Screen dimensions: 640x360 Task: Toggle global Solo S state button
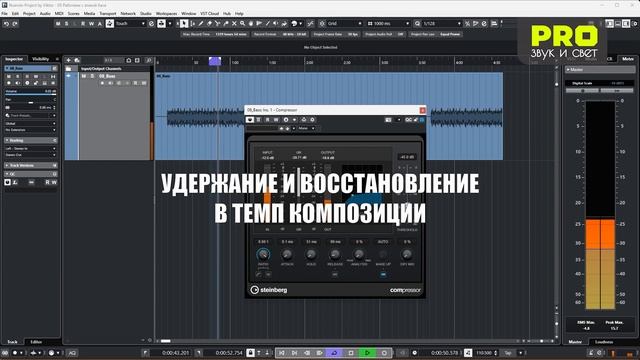click(x=67, y=24)
